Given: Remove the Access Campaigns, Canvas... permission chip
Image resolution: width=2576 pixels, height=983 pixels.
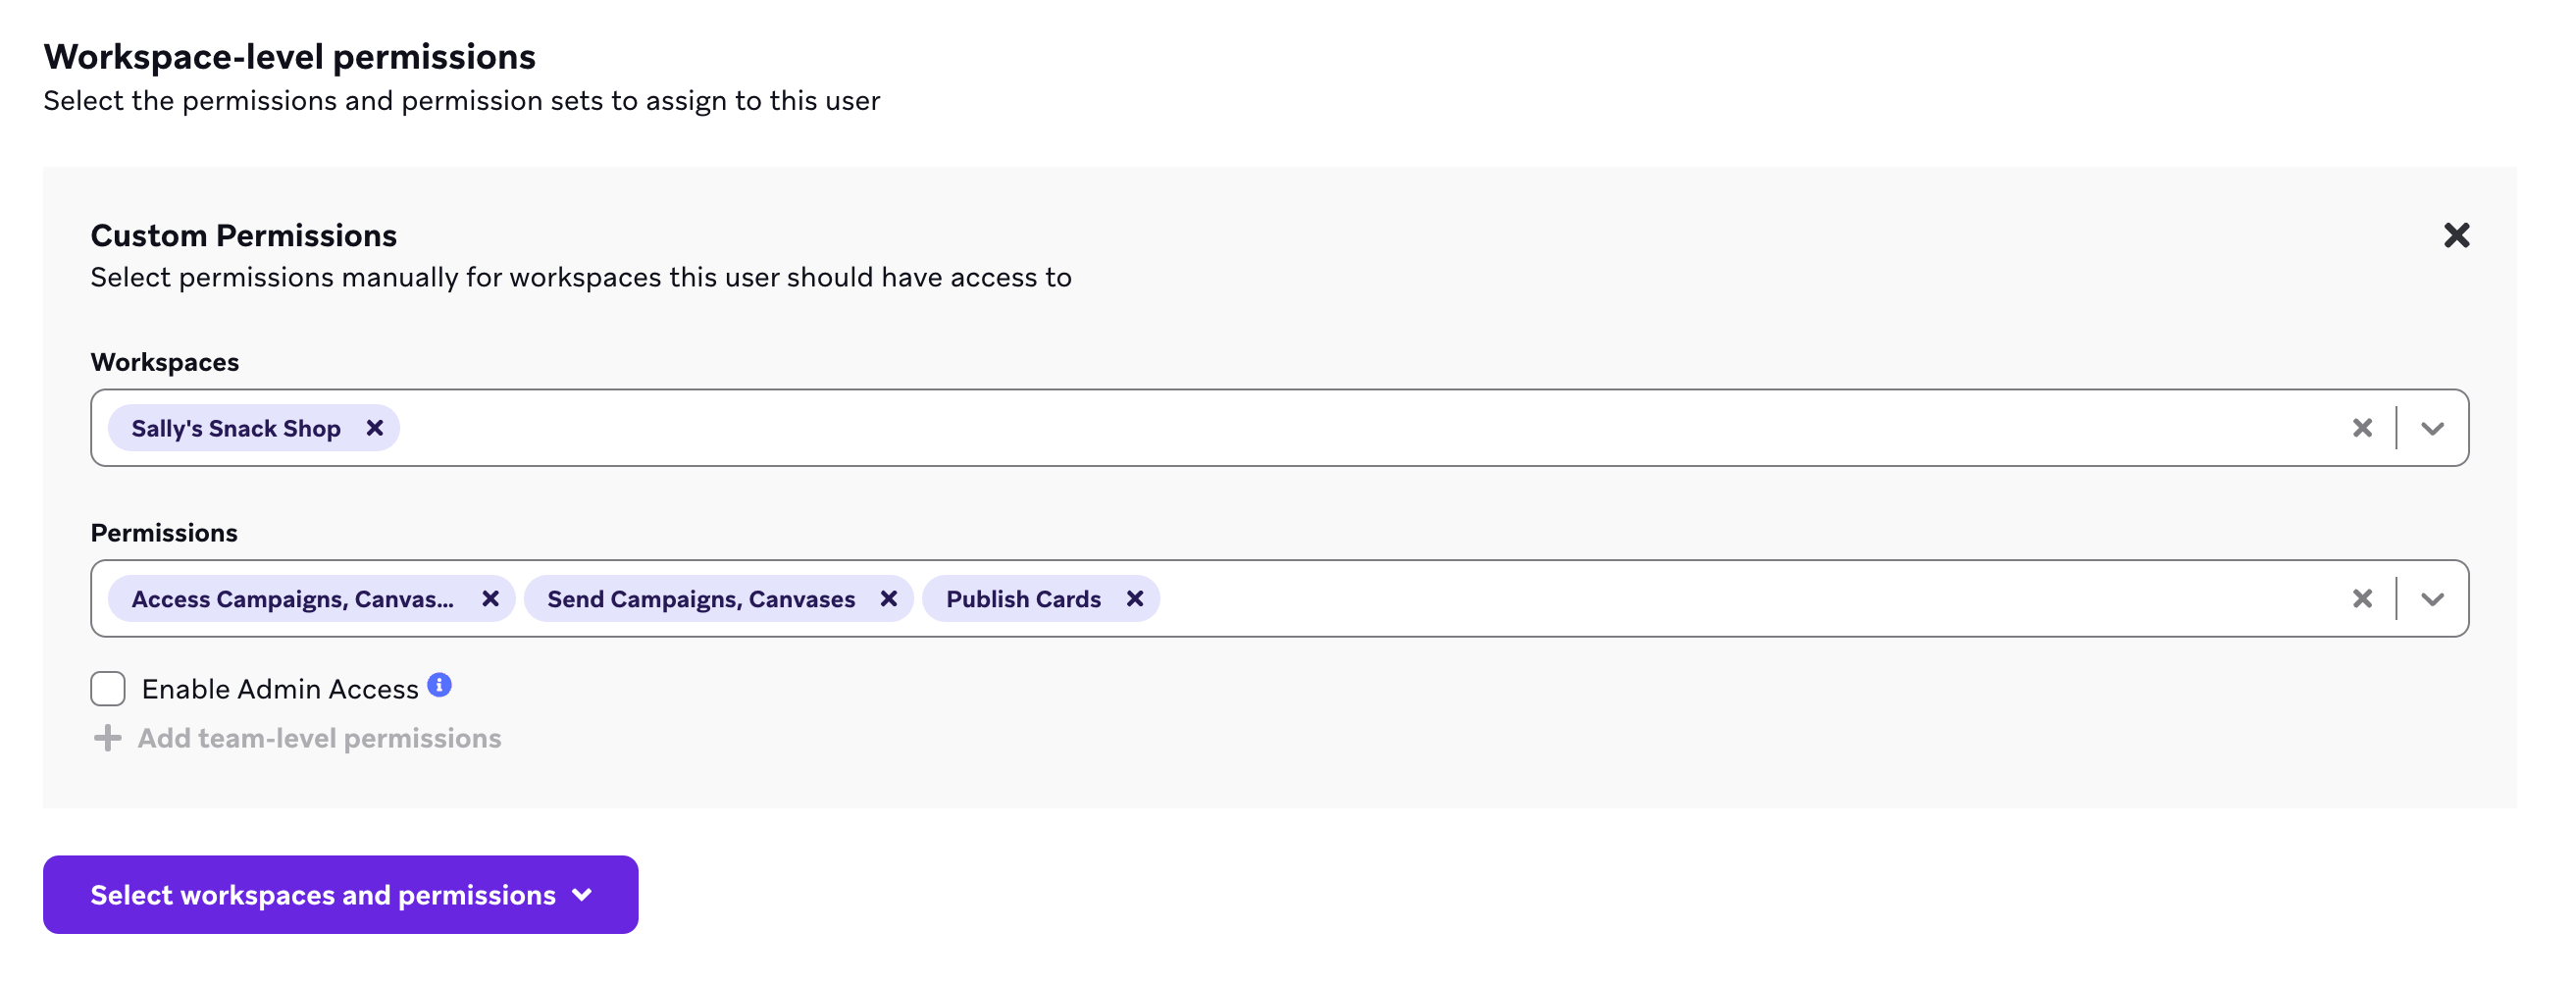Looking at the screenshot, I should click(x=490, y=599).
